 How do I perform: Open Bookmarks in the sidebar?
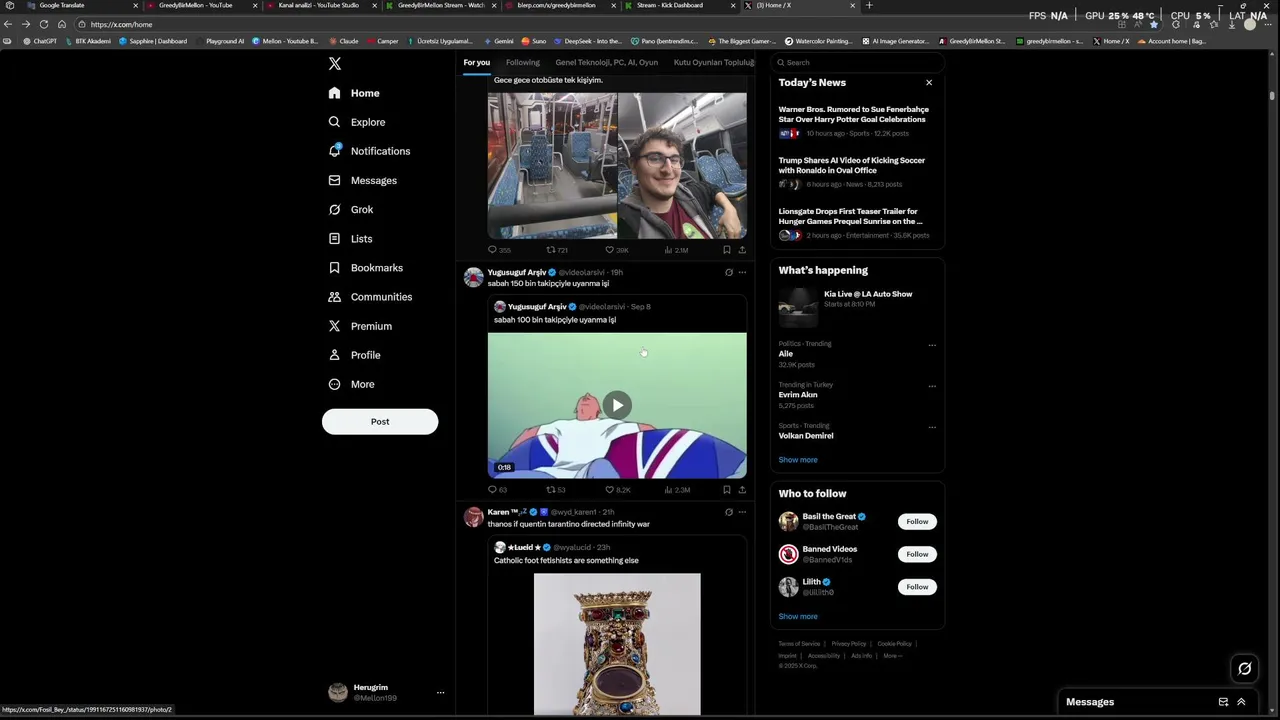pos(366,268)
